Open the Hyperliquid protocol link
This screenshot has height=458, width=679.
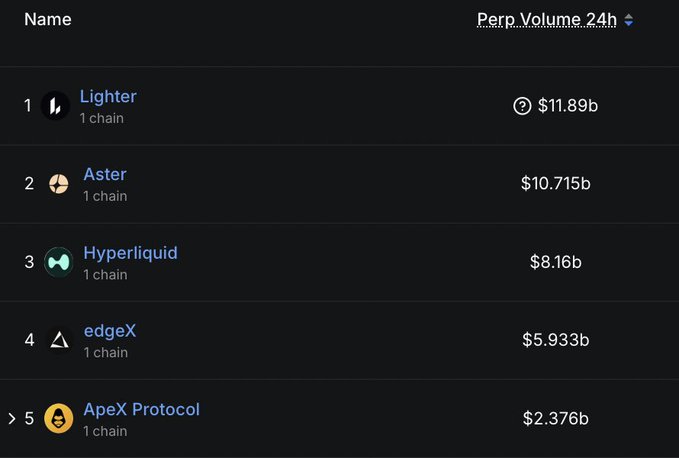click(x=130, y=253)
